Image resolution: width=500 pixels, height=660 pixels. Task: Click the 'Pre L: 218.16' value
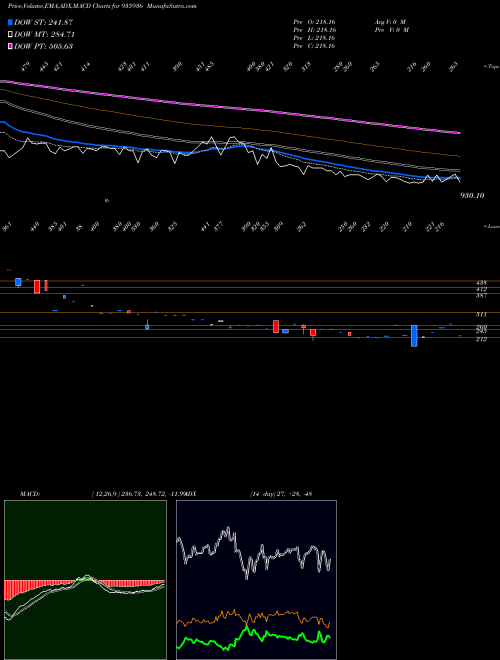(314, 38)
